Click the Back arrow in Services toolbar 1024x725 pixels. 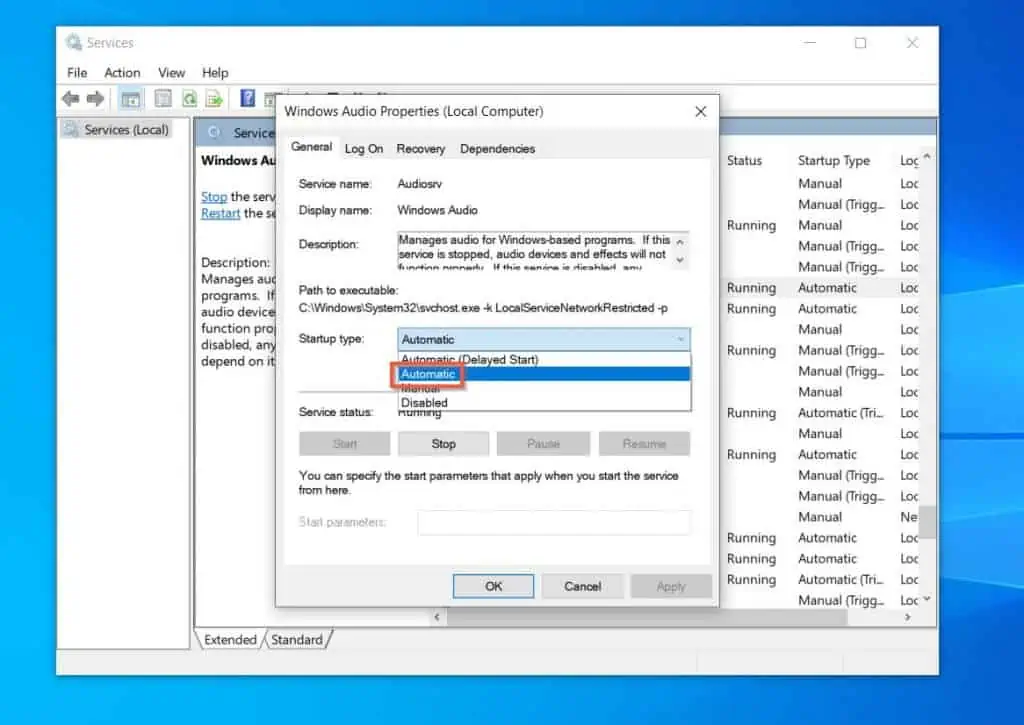click(x=70, y=99)
